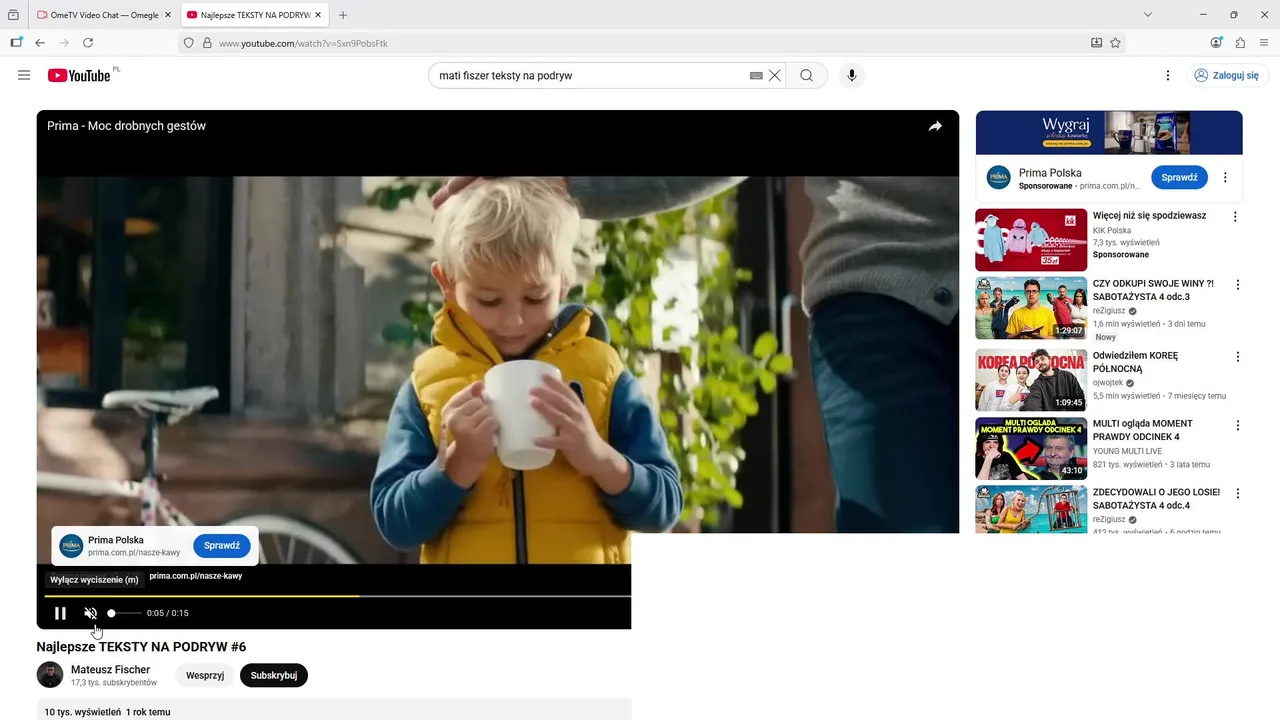
Task: Adjust the volume slider
Action: pos(124,613)
